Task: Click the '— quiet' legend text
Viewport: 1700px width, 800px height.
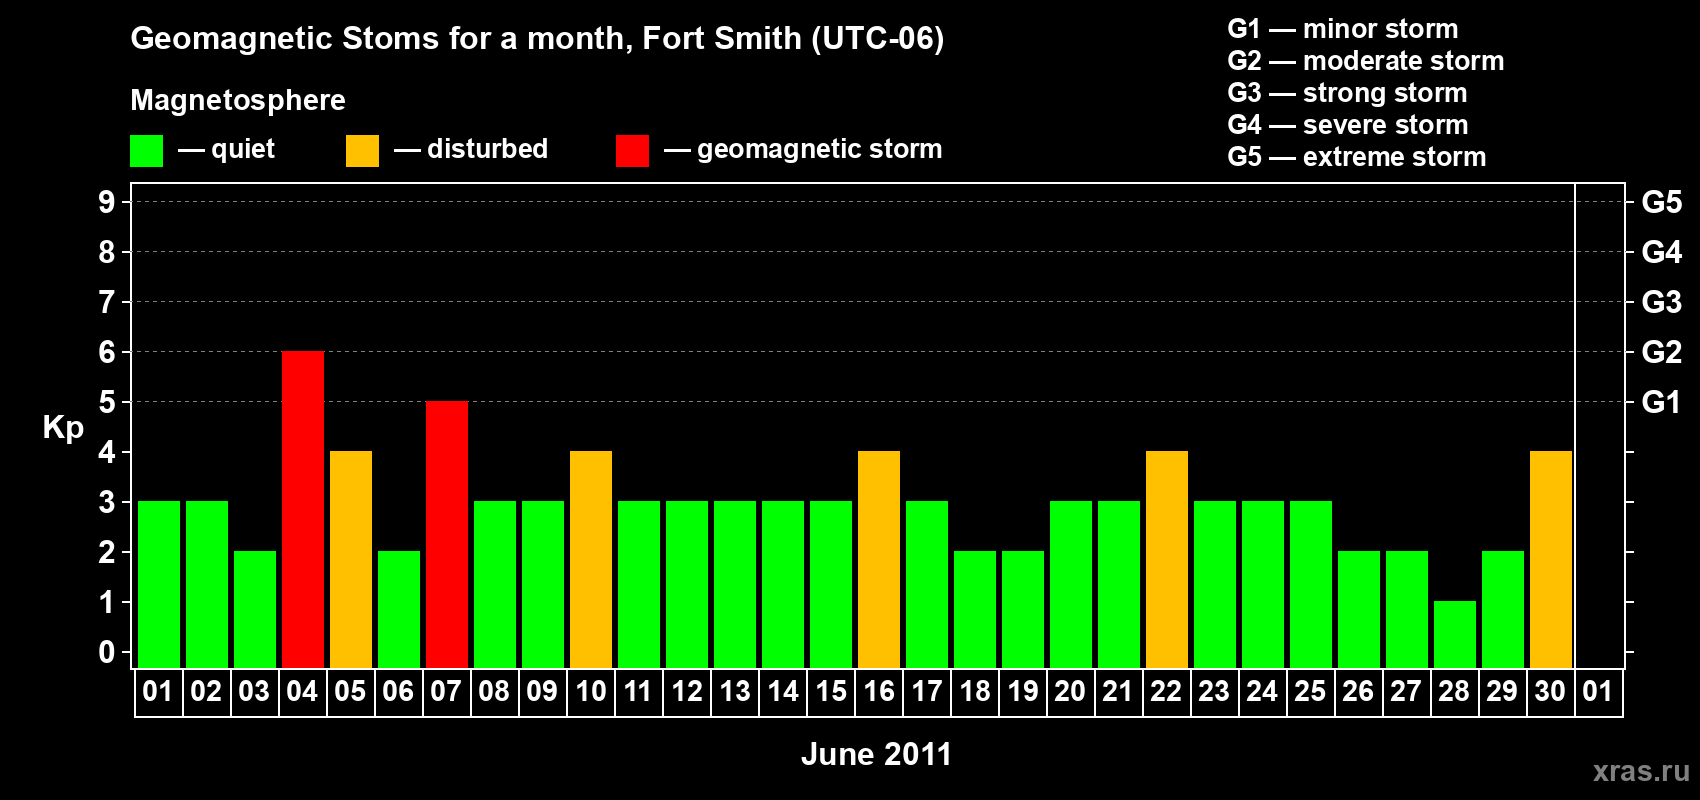Action: [x=226, y=150]
